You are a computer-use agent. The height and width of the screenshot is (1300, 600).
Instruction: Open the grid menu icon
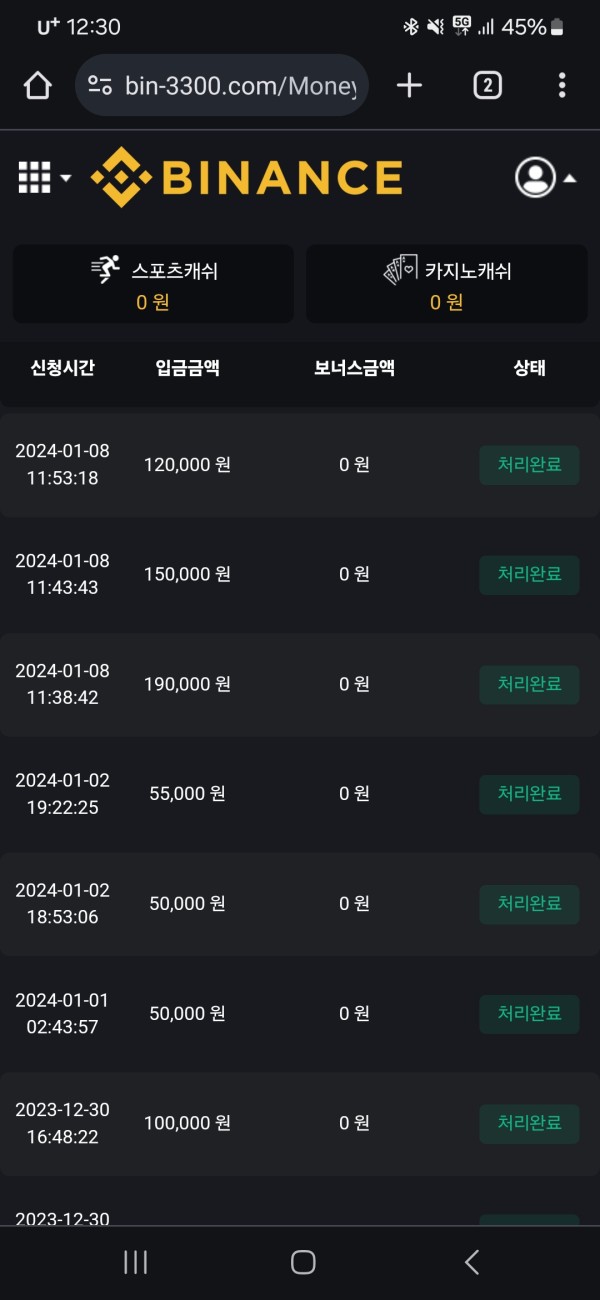pos(34,178)
